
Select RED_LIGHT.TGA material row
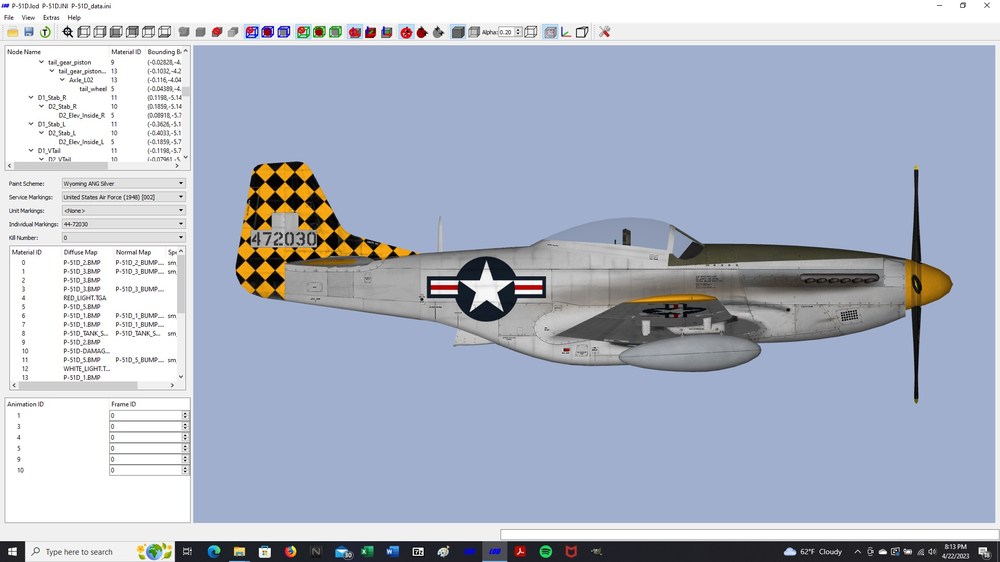(x=84, y=298)
